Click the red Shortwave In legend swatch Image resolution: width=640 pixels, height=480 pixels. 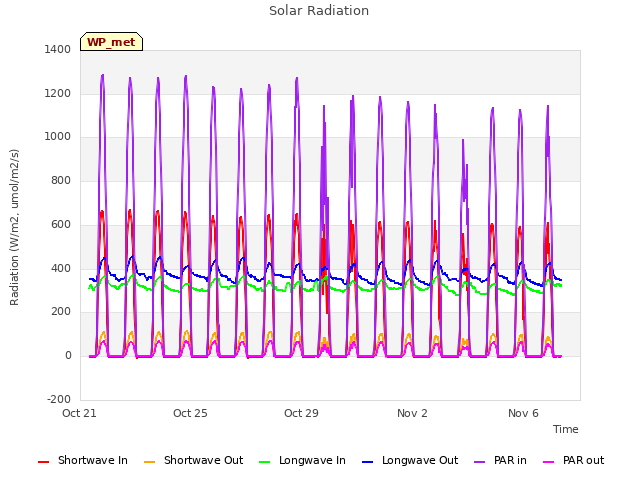click(x=43, y=462)
